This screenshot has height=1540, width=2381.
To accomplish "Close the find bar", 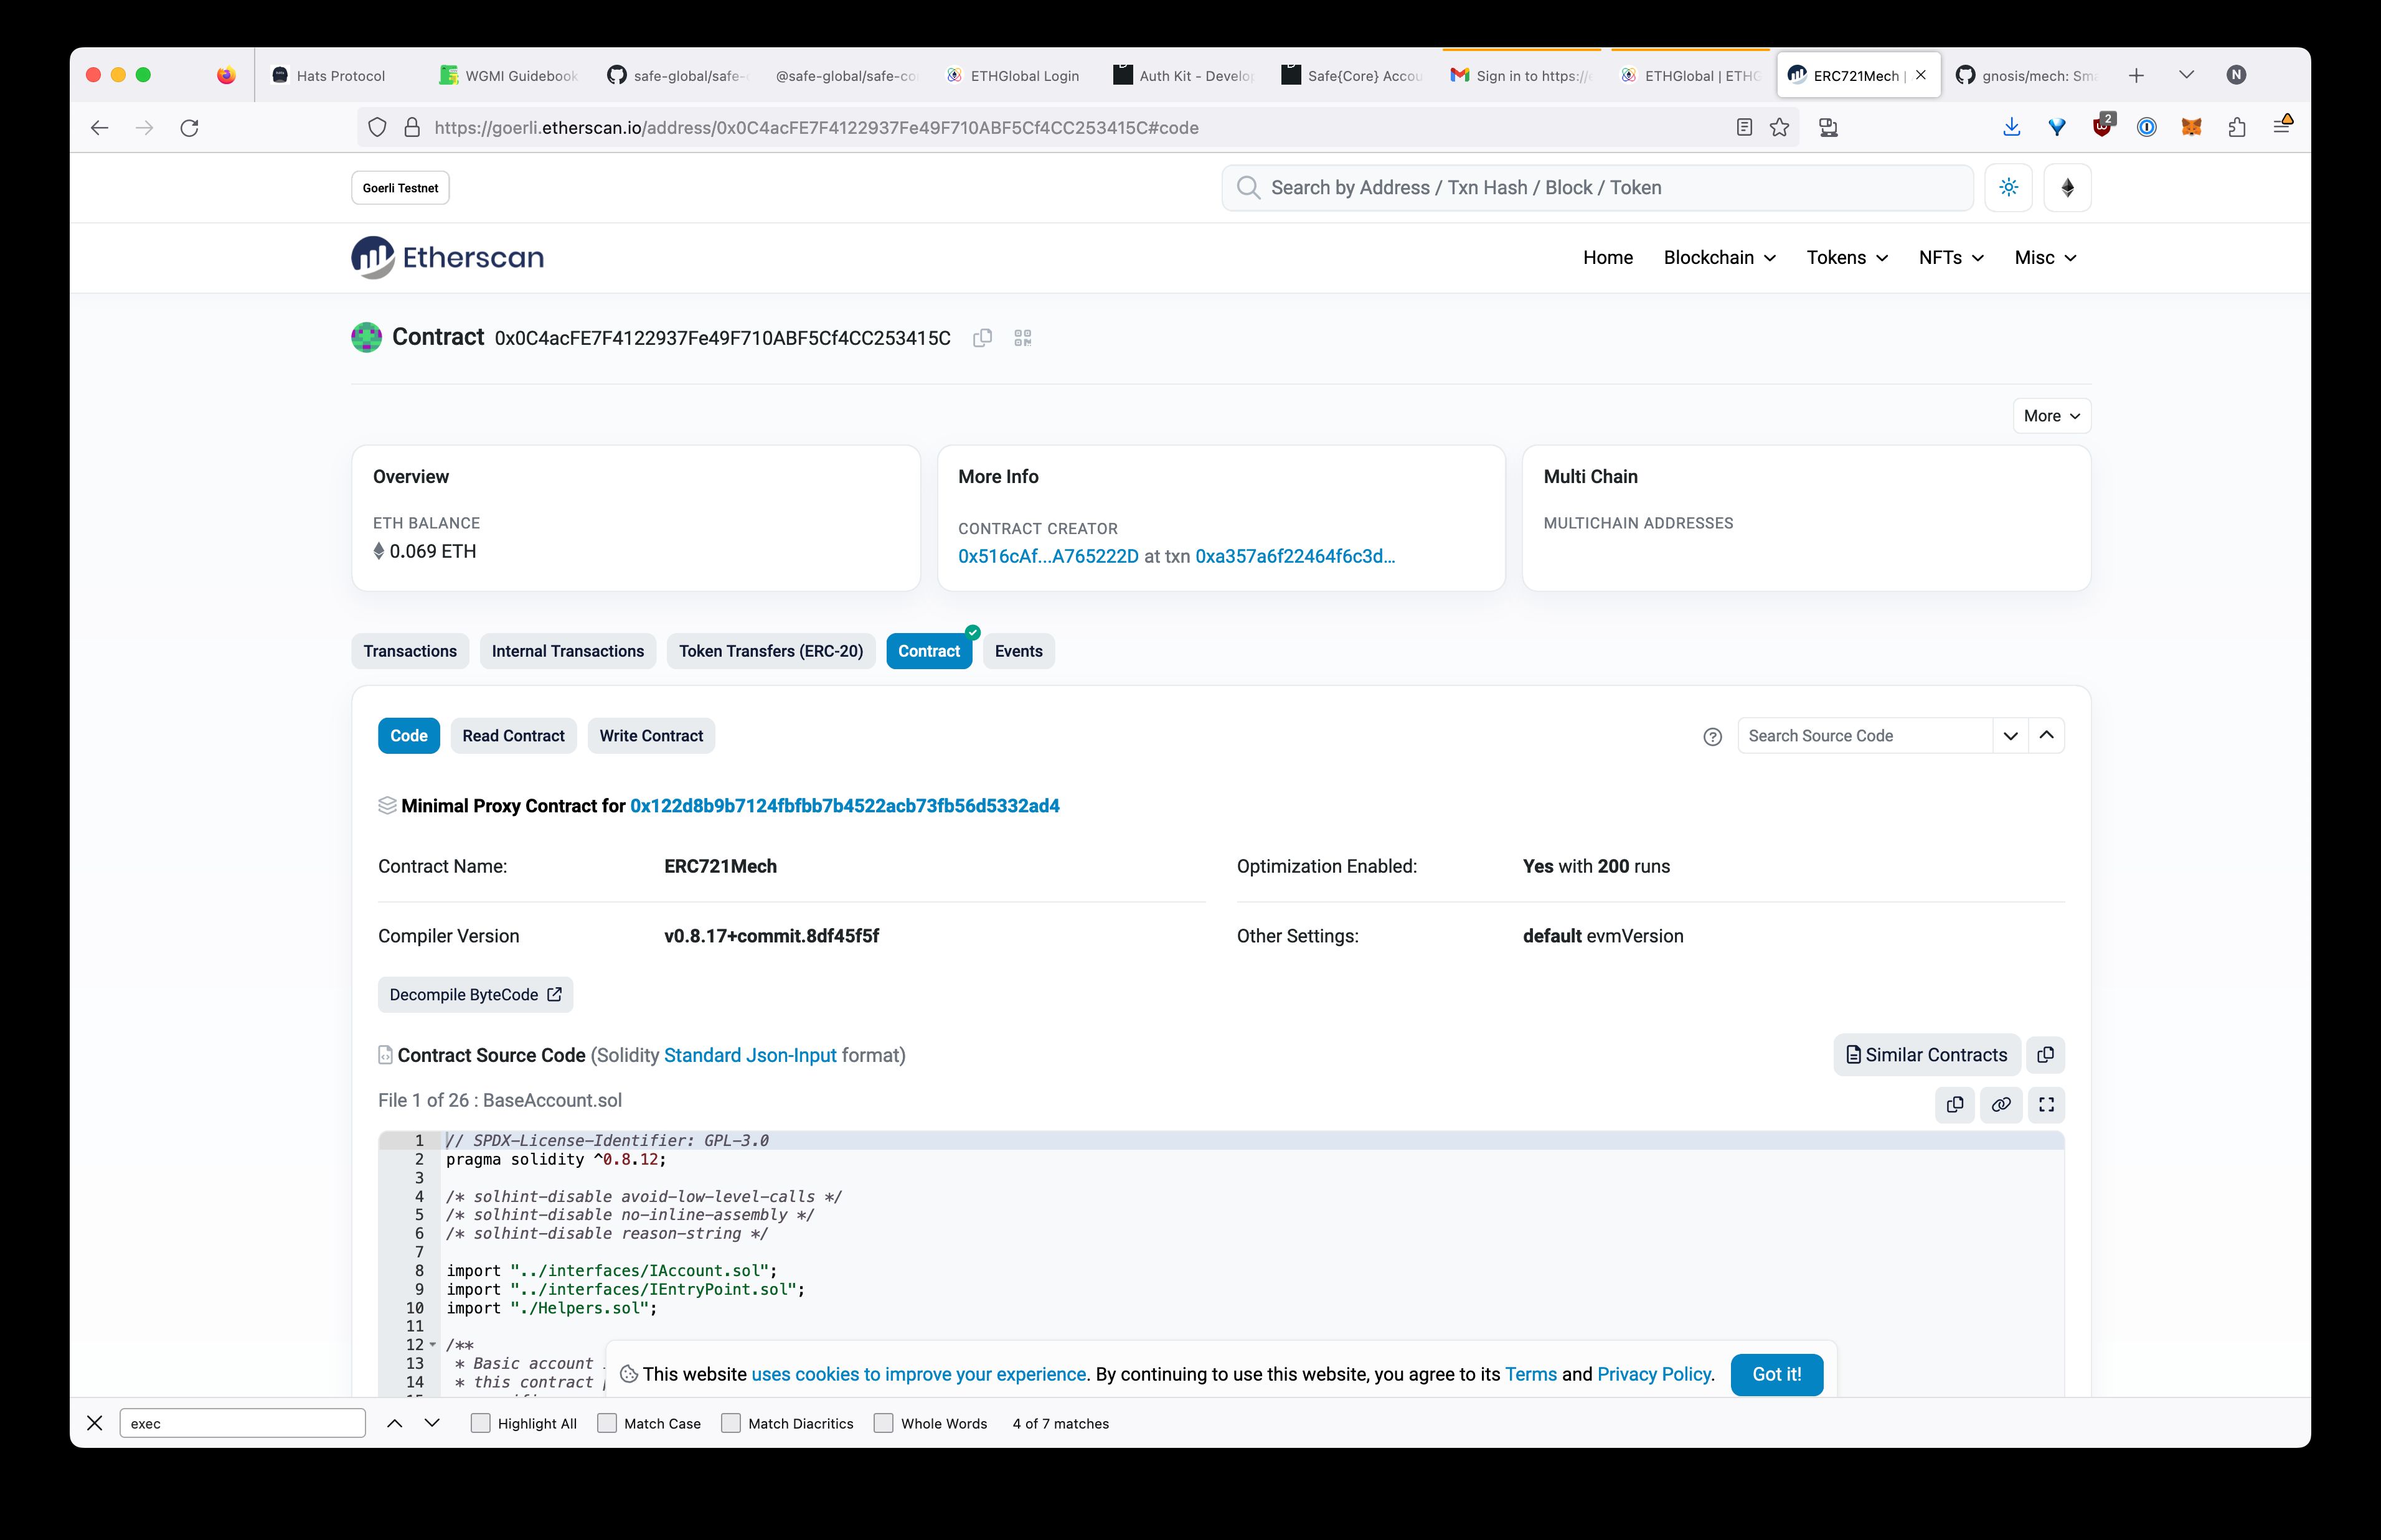I will (x=95, y=1423).
